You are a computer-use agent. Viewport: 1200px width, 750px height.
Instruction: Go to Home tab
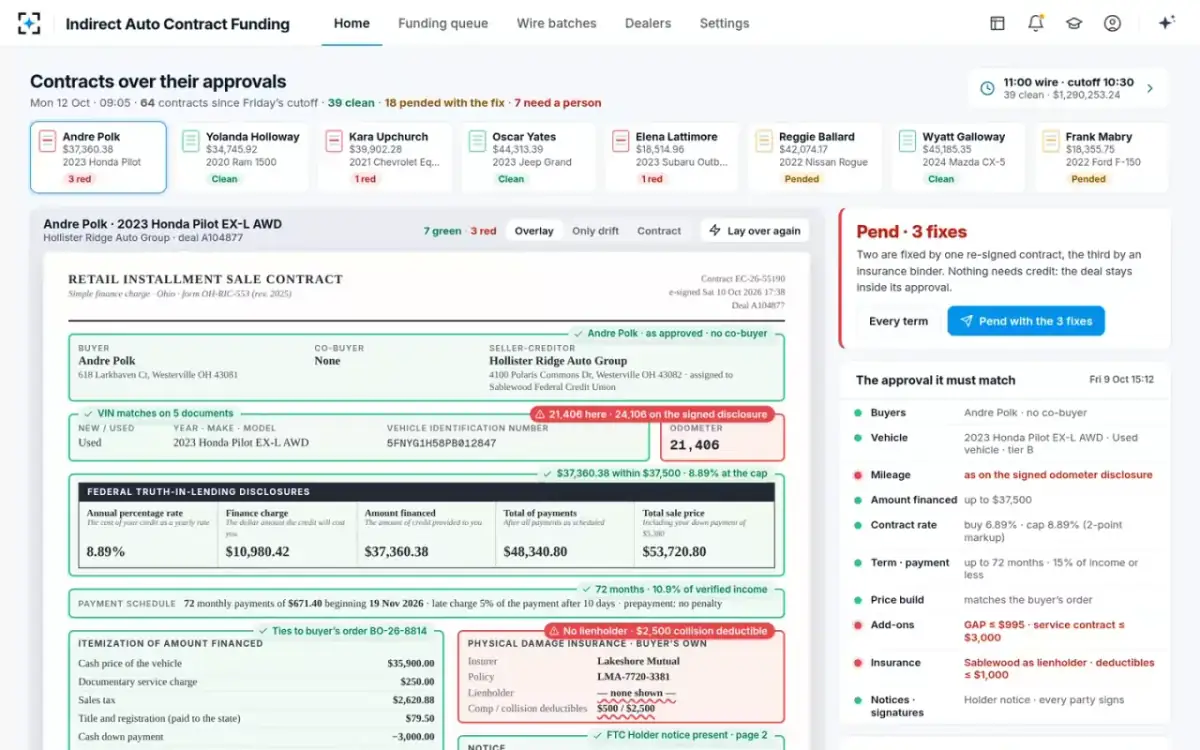tap(352, 23)
